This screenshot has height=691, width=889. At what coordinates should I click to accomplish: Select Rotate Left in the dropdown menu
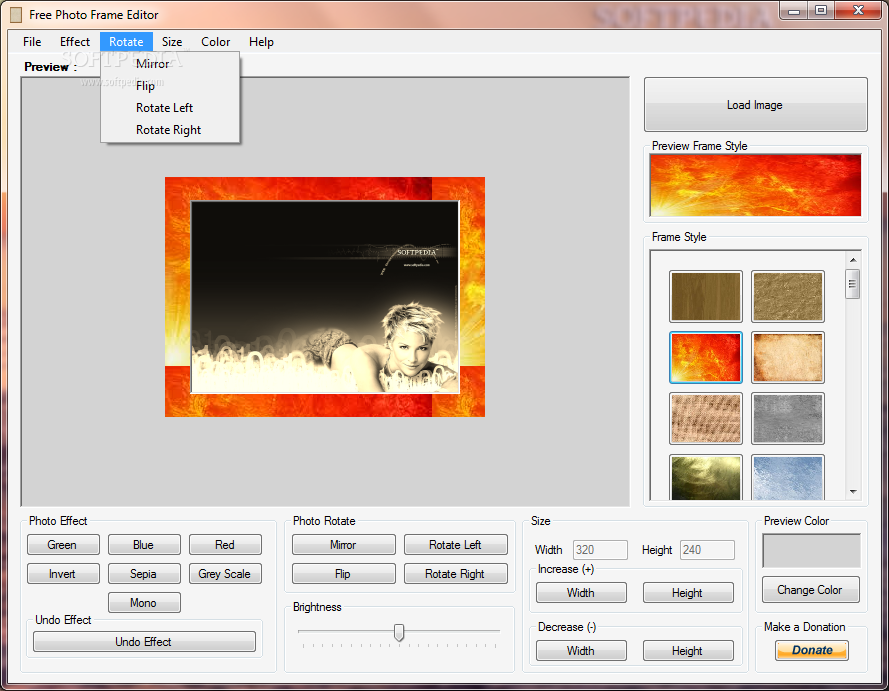(170, 108)
